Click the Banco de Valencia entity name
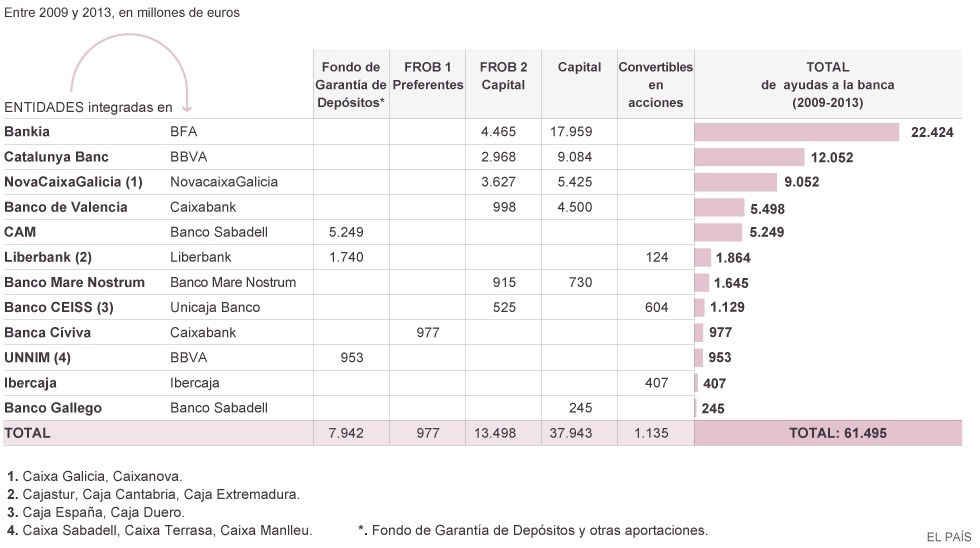Viewport: 980px width, 548px height. click(x=66, y=207)
